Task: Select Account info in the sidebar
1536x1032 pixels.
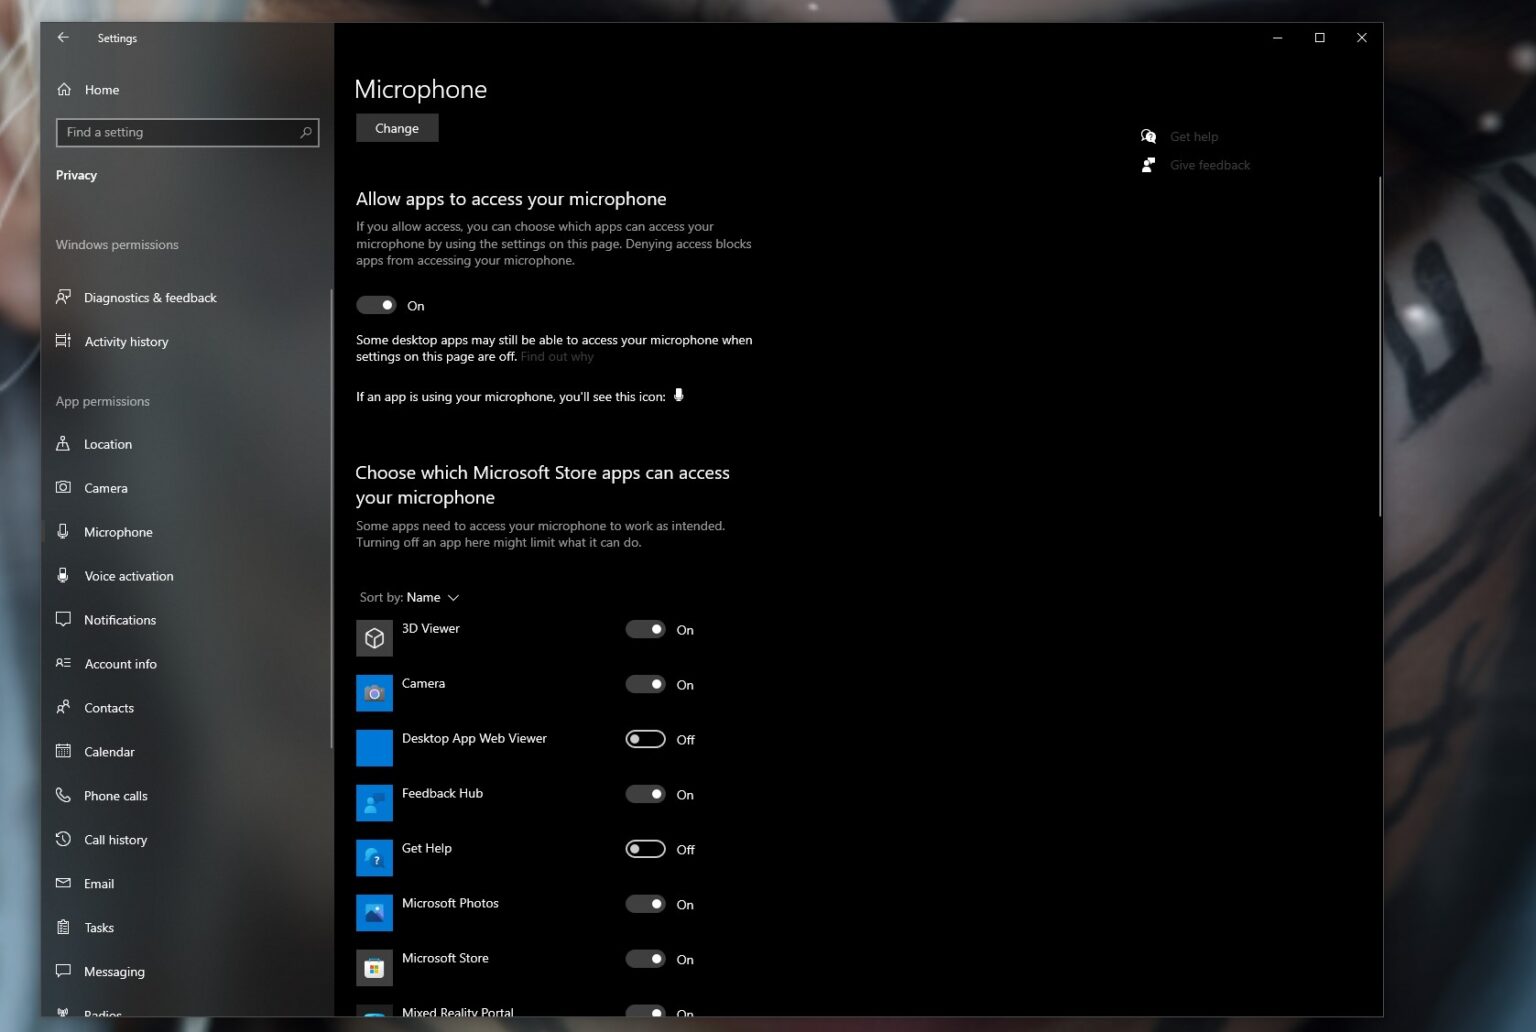Action: [120, 664]
